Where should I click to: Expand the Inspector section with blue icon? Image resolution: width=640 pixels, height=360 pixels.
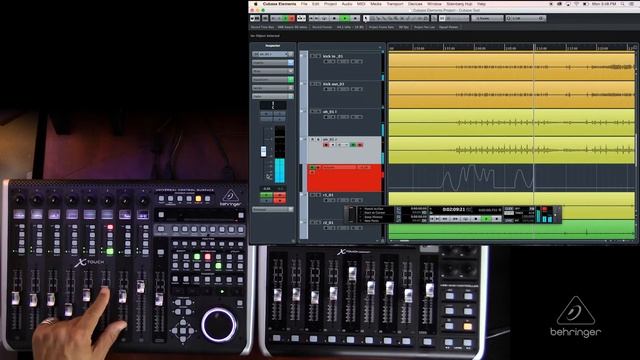[x=273, y=62]
